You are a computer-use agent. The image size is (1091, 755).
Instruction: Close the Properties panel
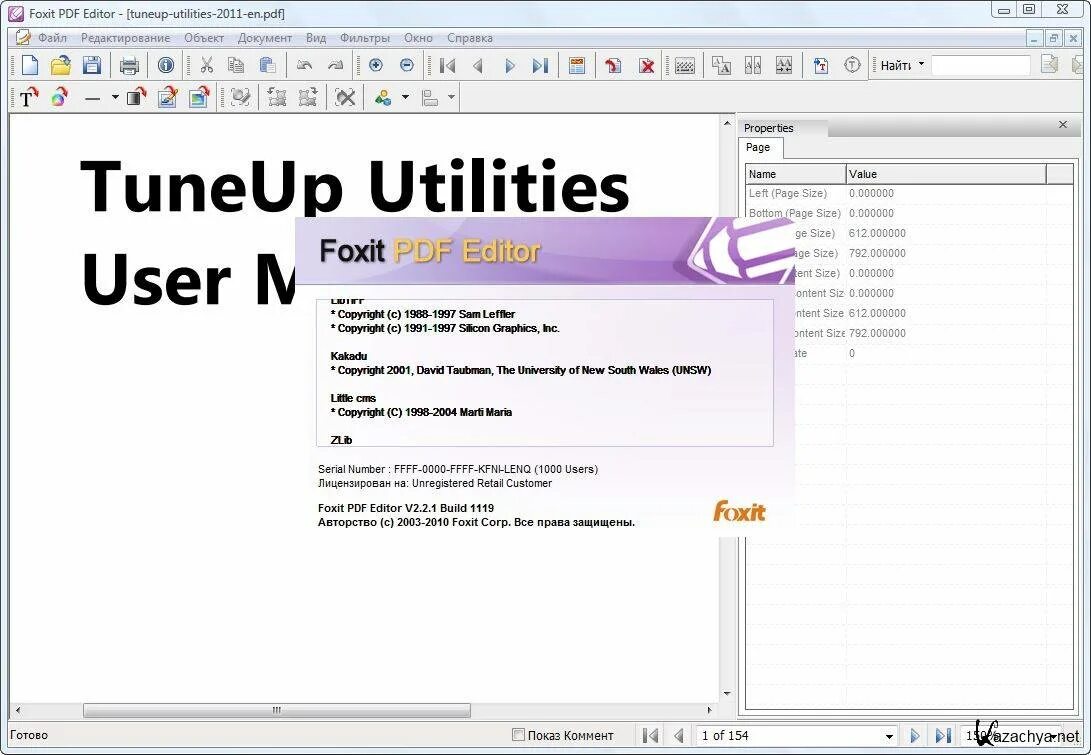pyautogui.click(x=1062, y=125)
